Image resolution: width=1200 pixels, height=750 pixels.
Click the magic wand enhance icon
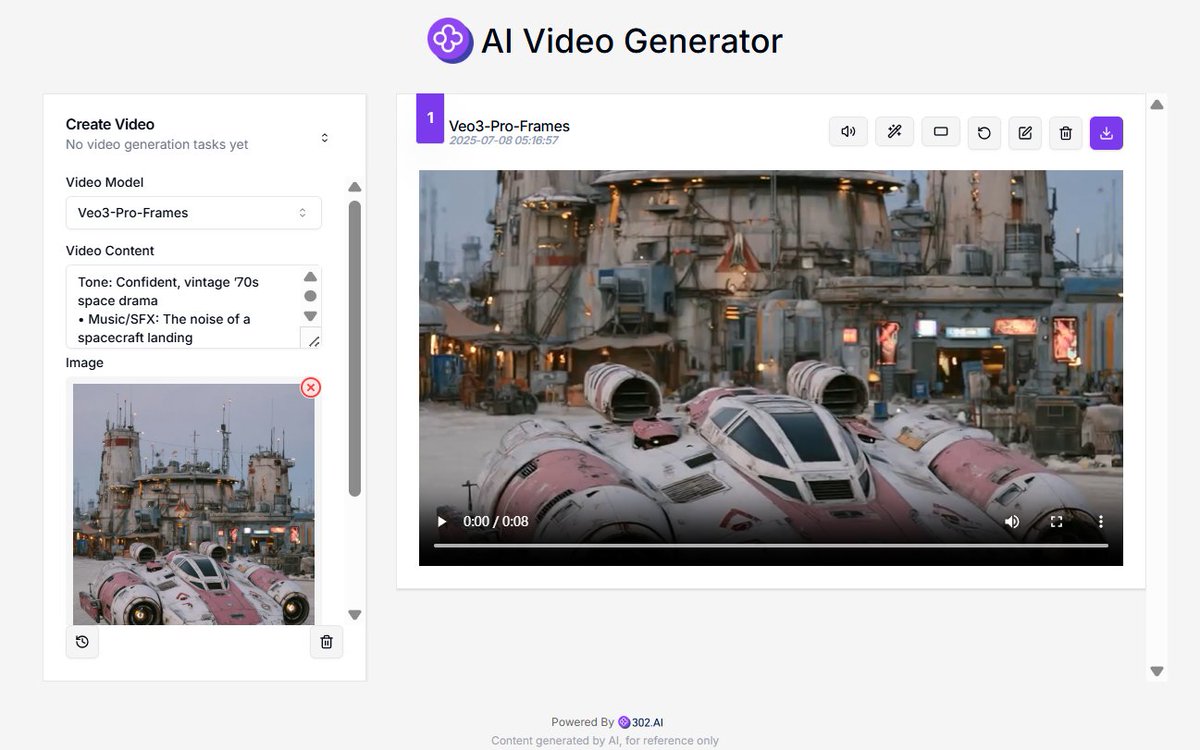(x=895, y=132)
